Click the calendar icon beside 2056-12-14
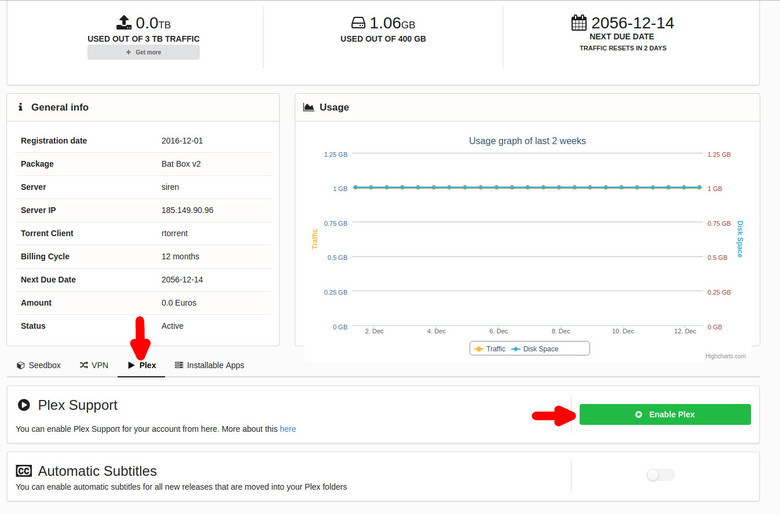780x514 pixels. (579, 22)
